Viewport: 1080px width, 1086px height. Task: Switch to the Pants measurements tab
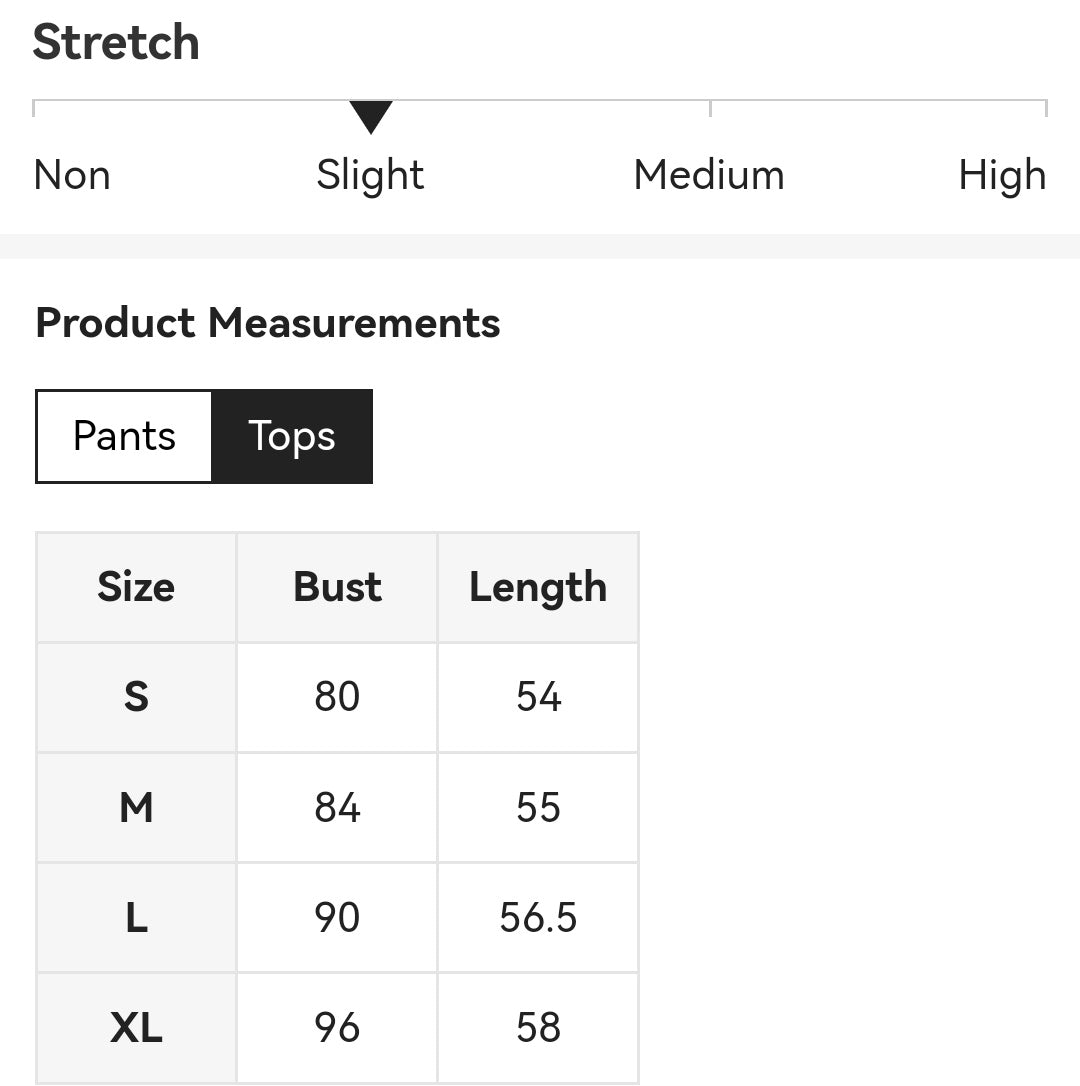(124, 436)
